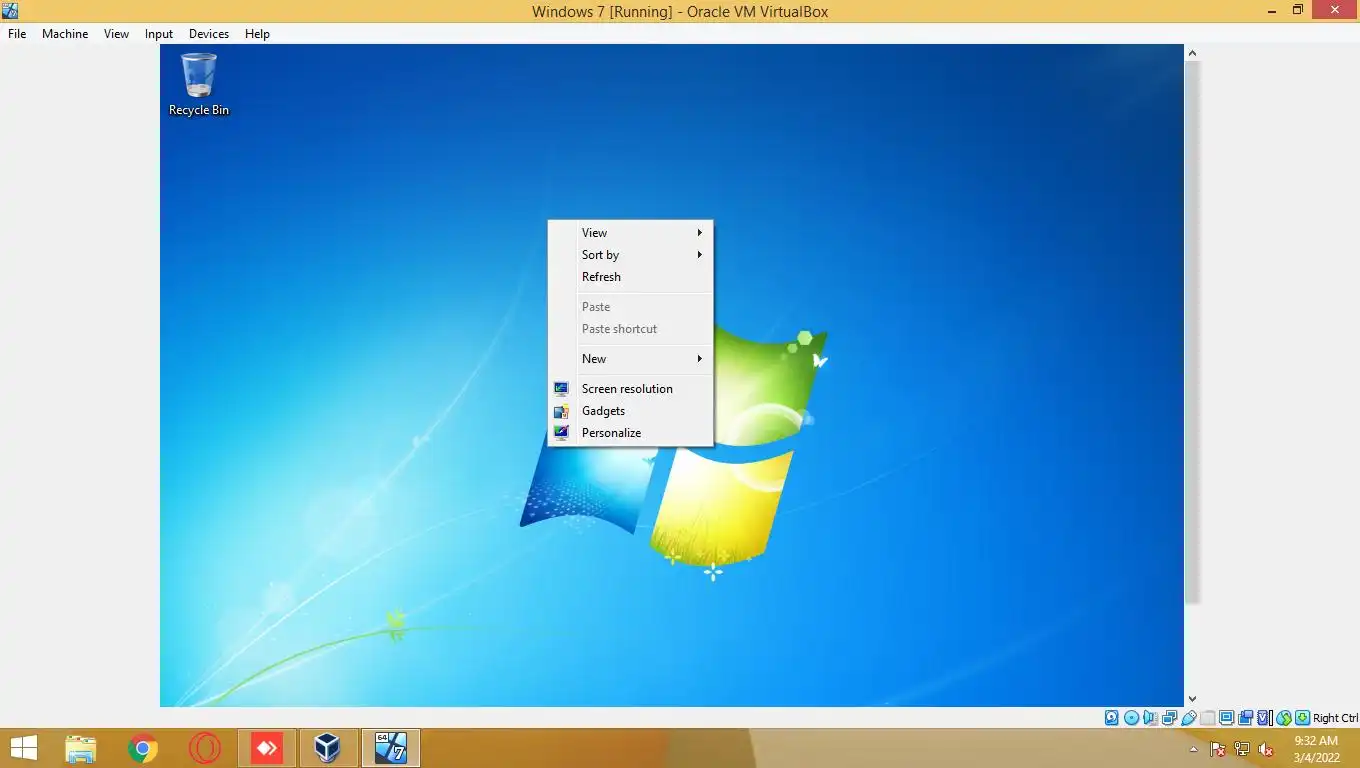1360x768 pixels.
Task: Expand the New submenu arrow
Action: (700, 358)
